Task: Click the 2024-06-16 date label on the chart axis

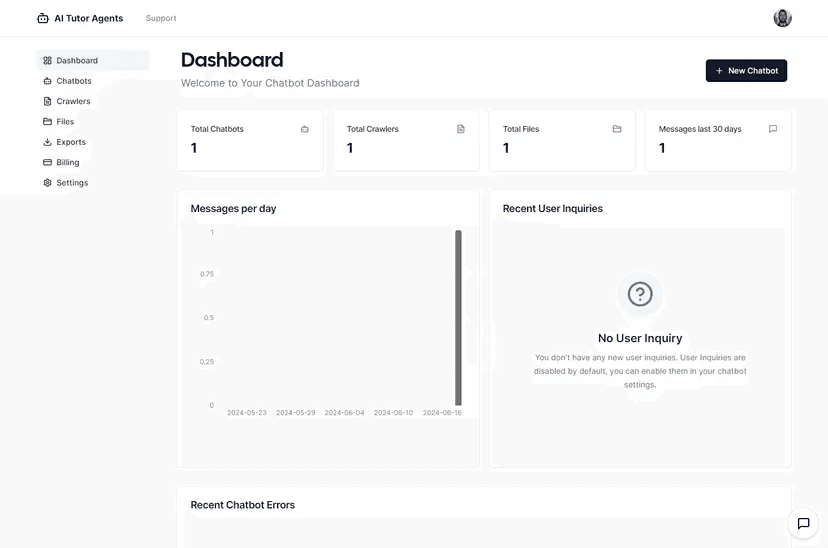Action: (x=442, y=413)
